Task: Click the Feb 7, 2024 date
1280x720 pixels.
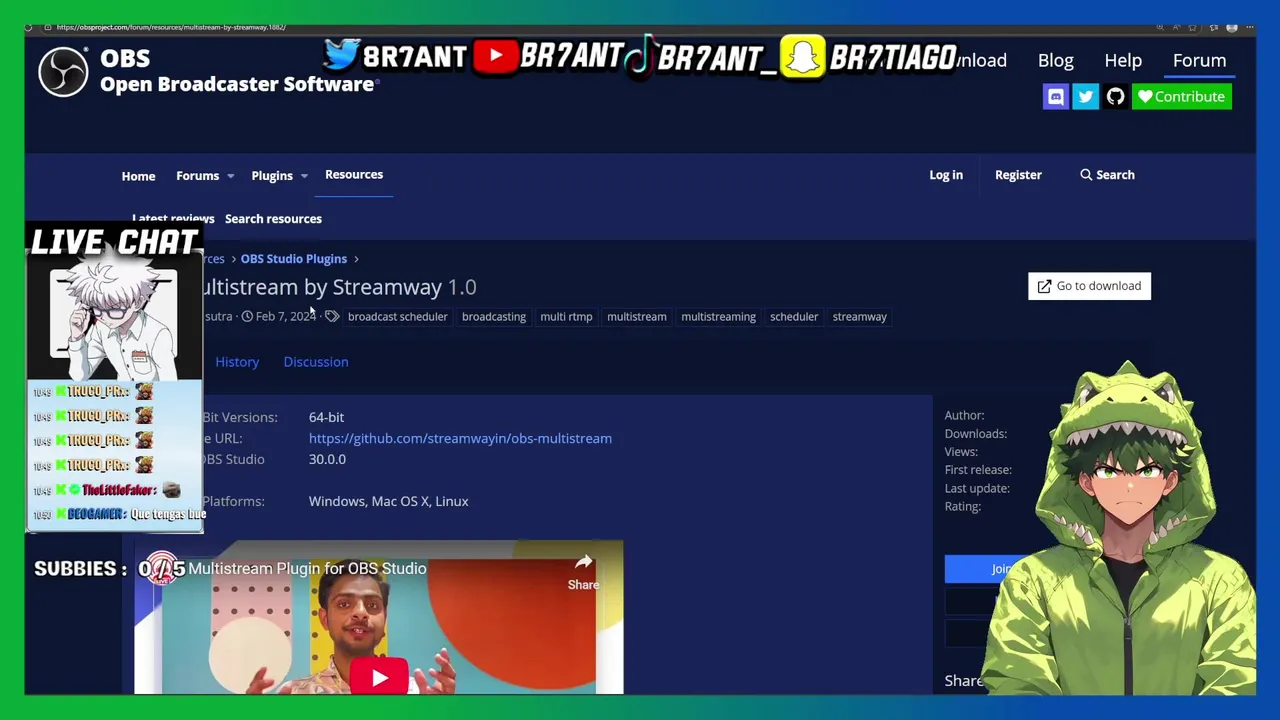Action: point(285,317)
